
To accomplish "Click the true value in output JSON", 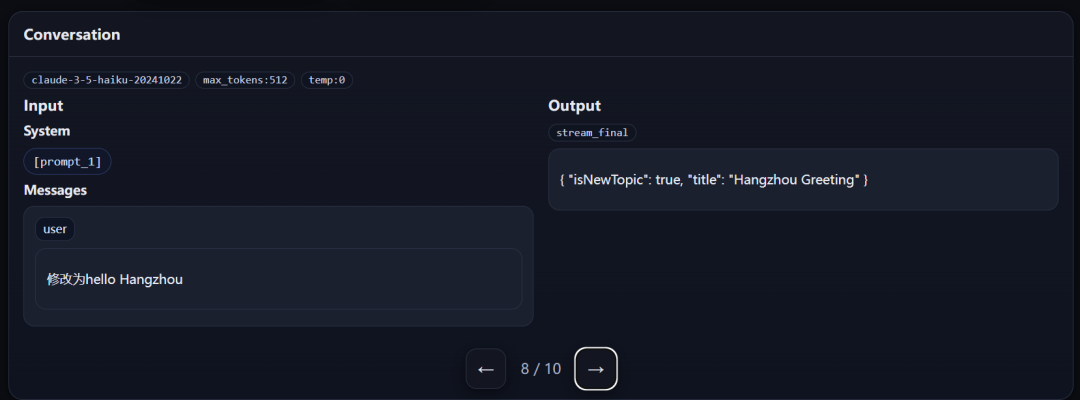I will (x=667, y=180).
